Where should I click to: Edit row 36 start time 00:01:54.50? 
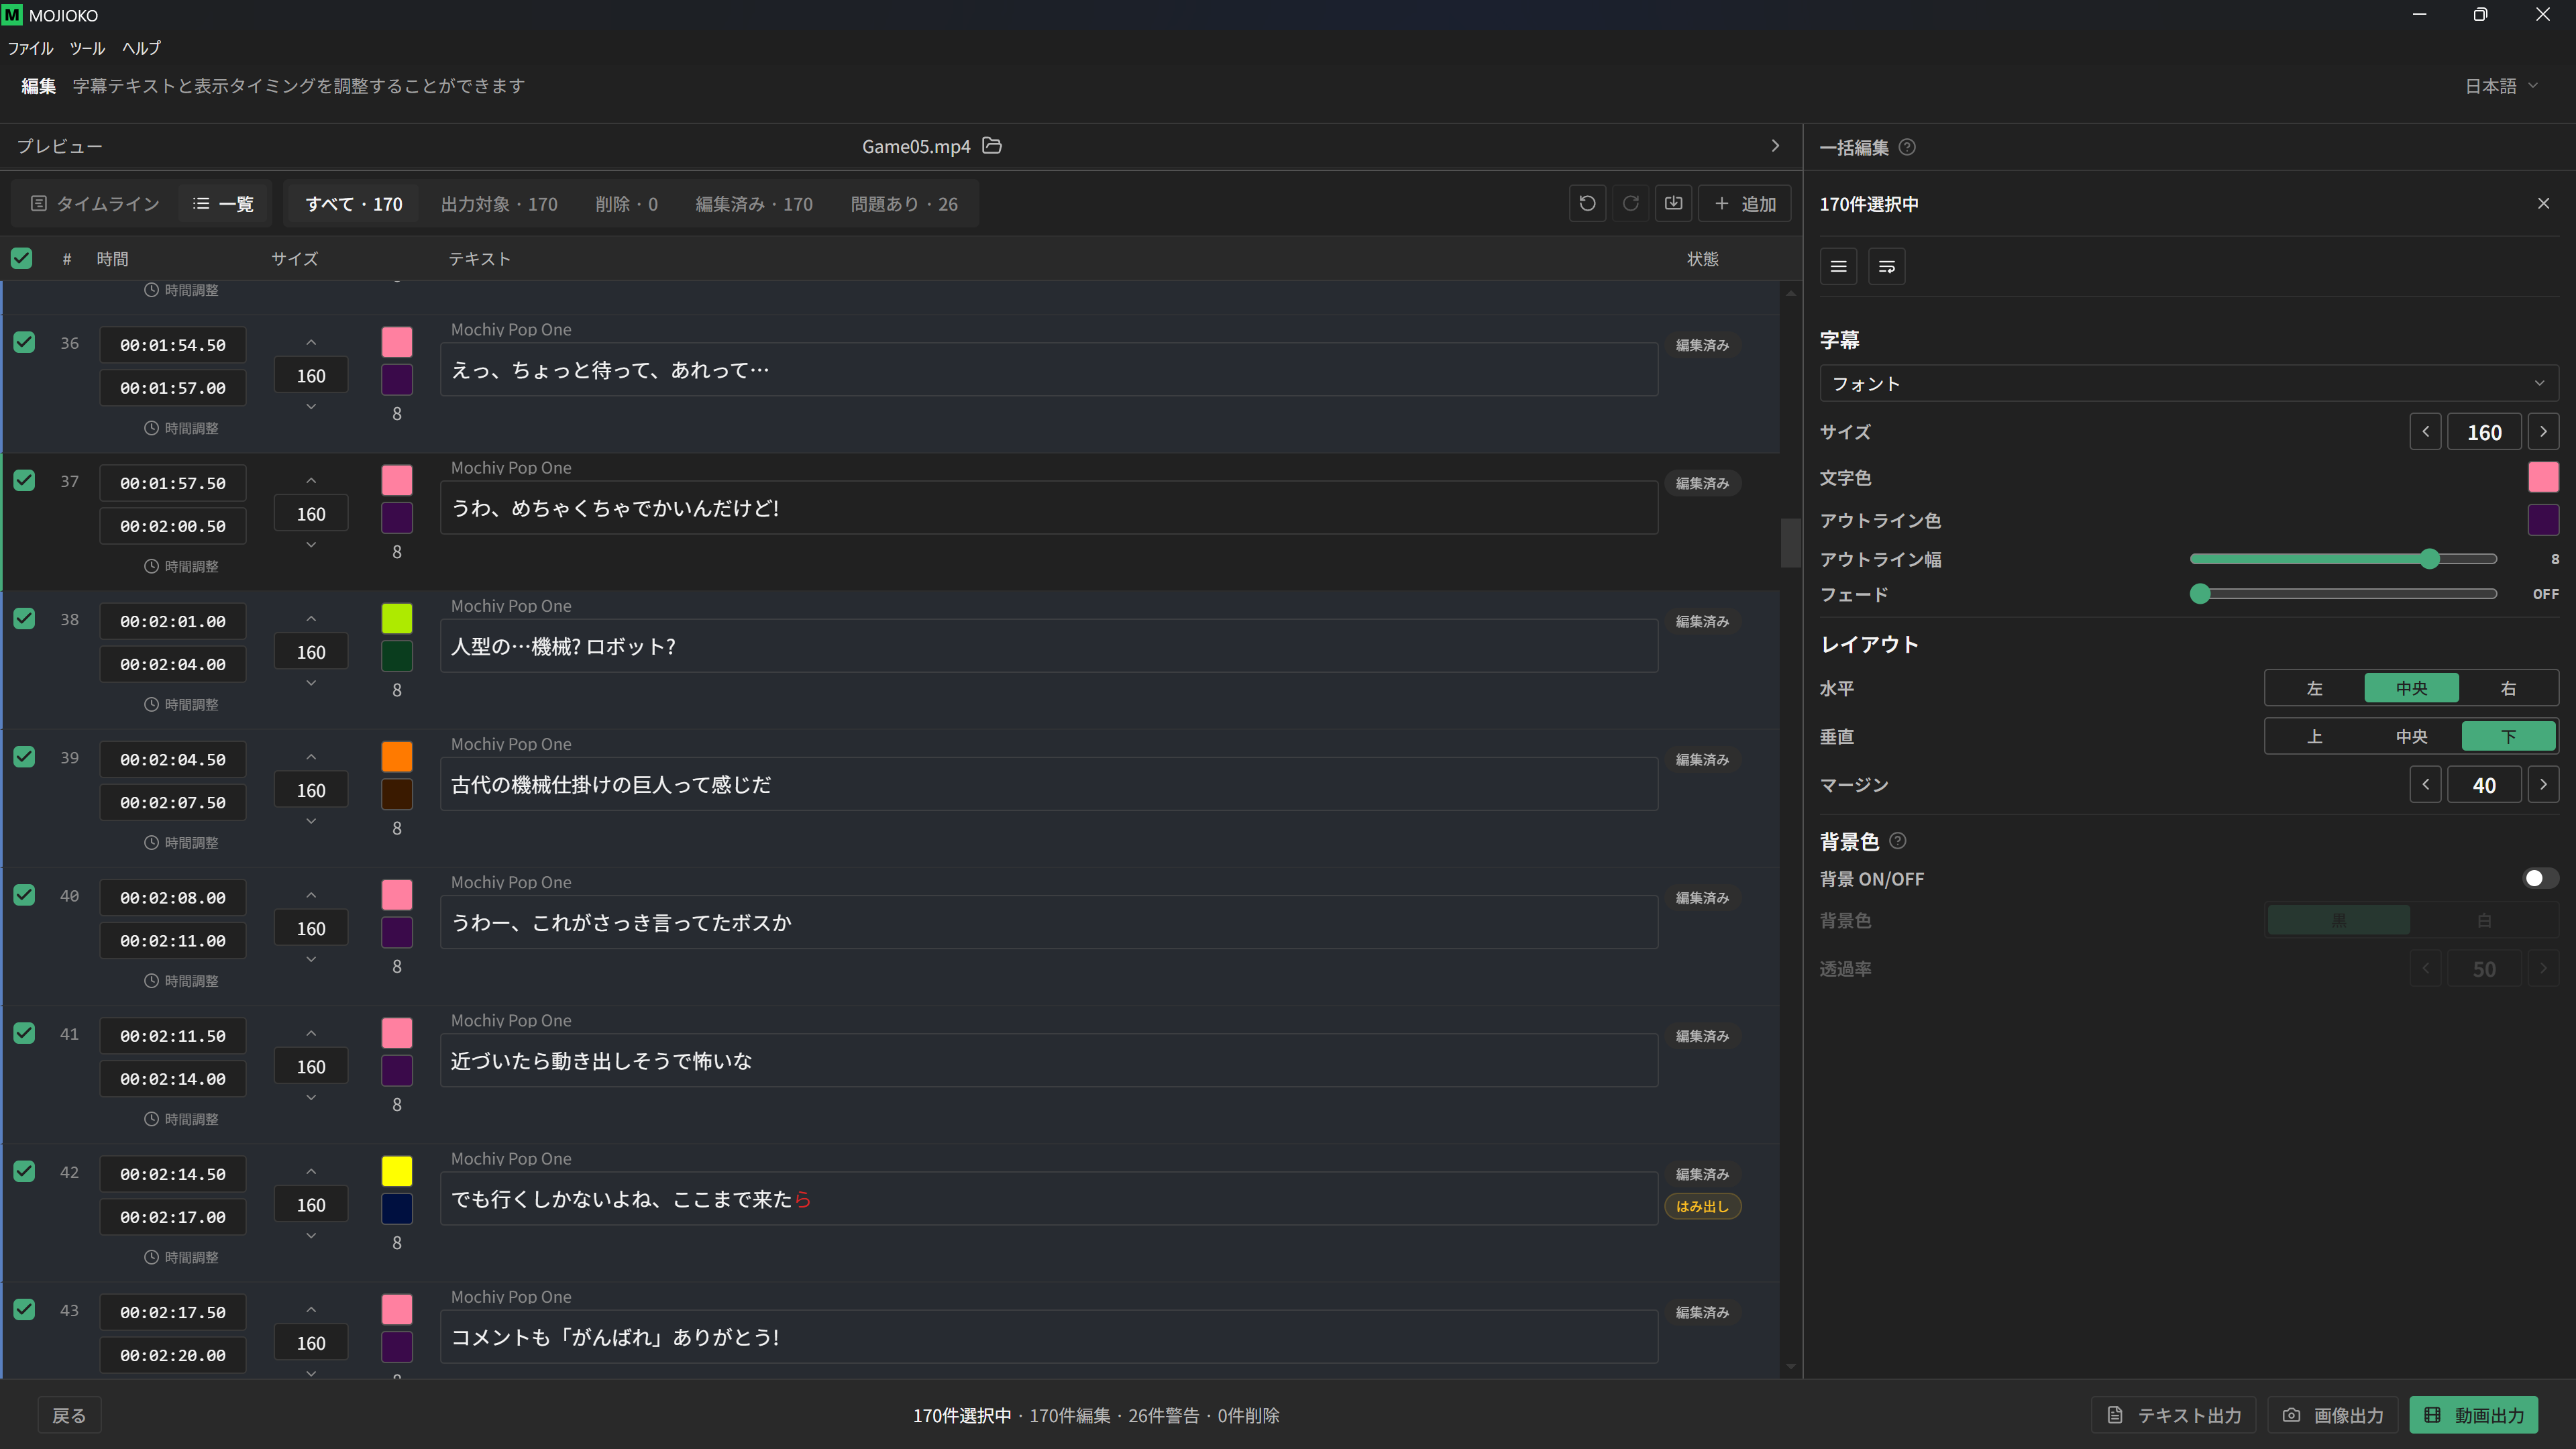point(173,345)
